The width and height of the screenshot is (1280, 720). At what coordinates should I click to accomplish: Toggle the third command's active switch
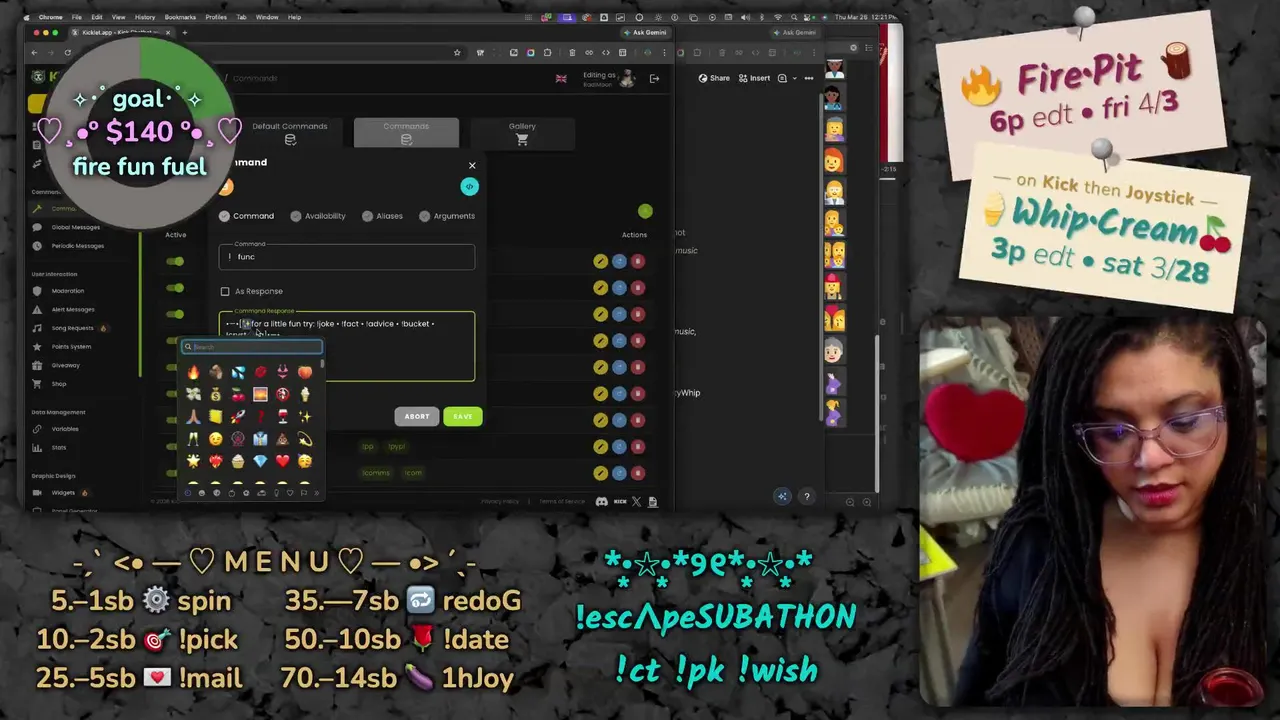point(175,314)
